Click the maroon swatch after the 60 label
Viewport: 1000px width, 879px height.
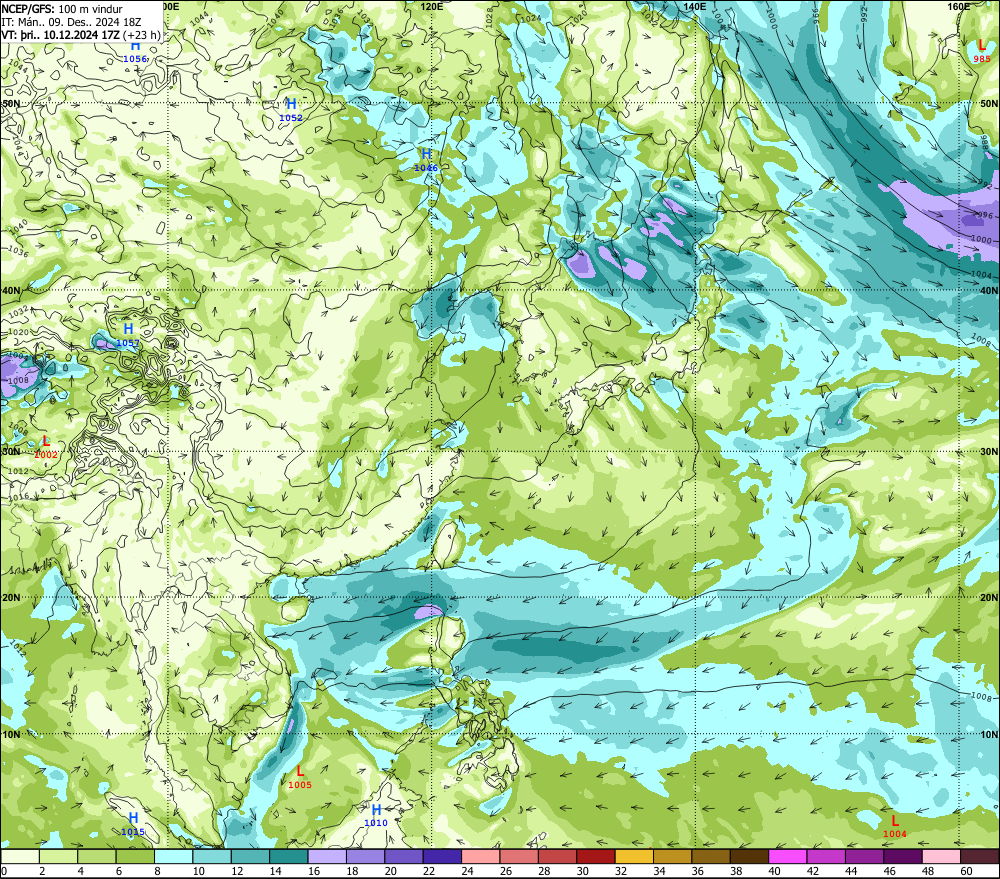[x=979, y=856]
